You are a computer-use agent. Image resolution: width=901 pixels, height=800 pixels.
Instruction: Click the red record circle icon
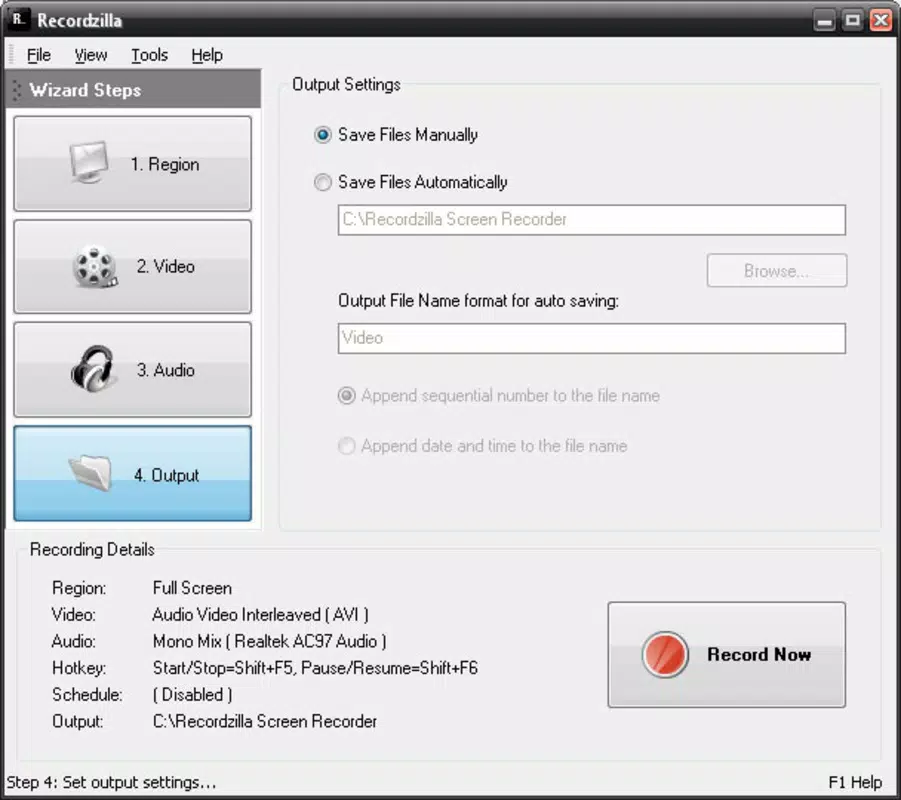(x=665, y=654)
